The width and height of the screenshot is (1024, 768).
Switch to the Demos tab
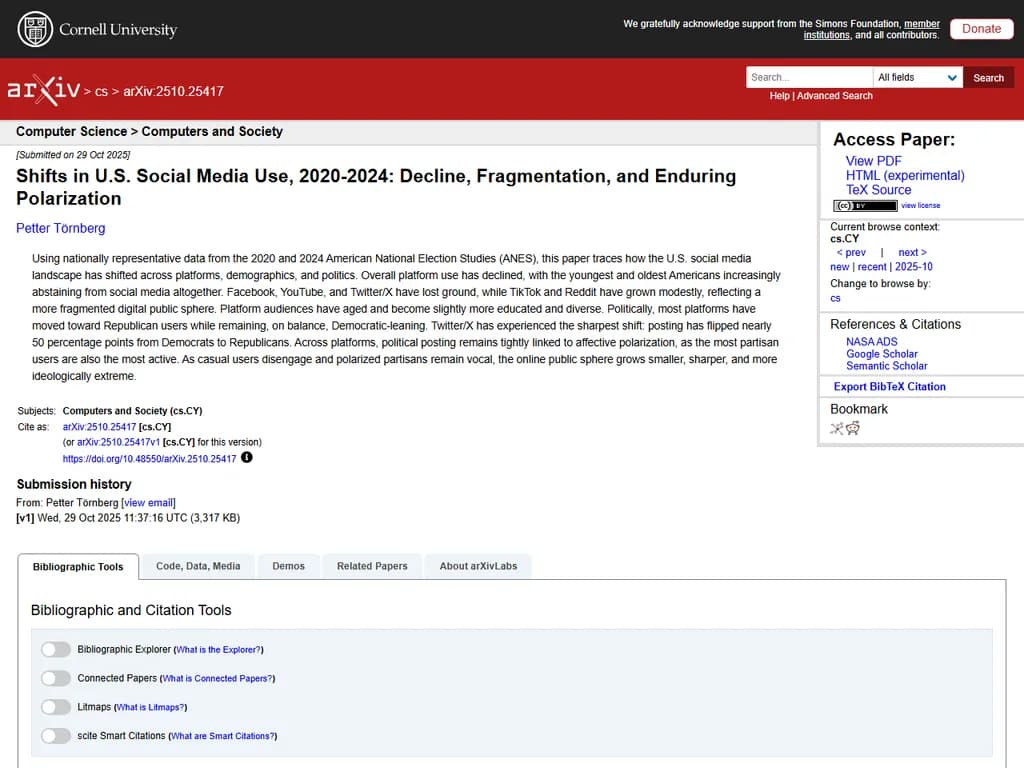(x=288, y=565)
